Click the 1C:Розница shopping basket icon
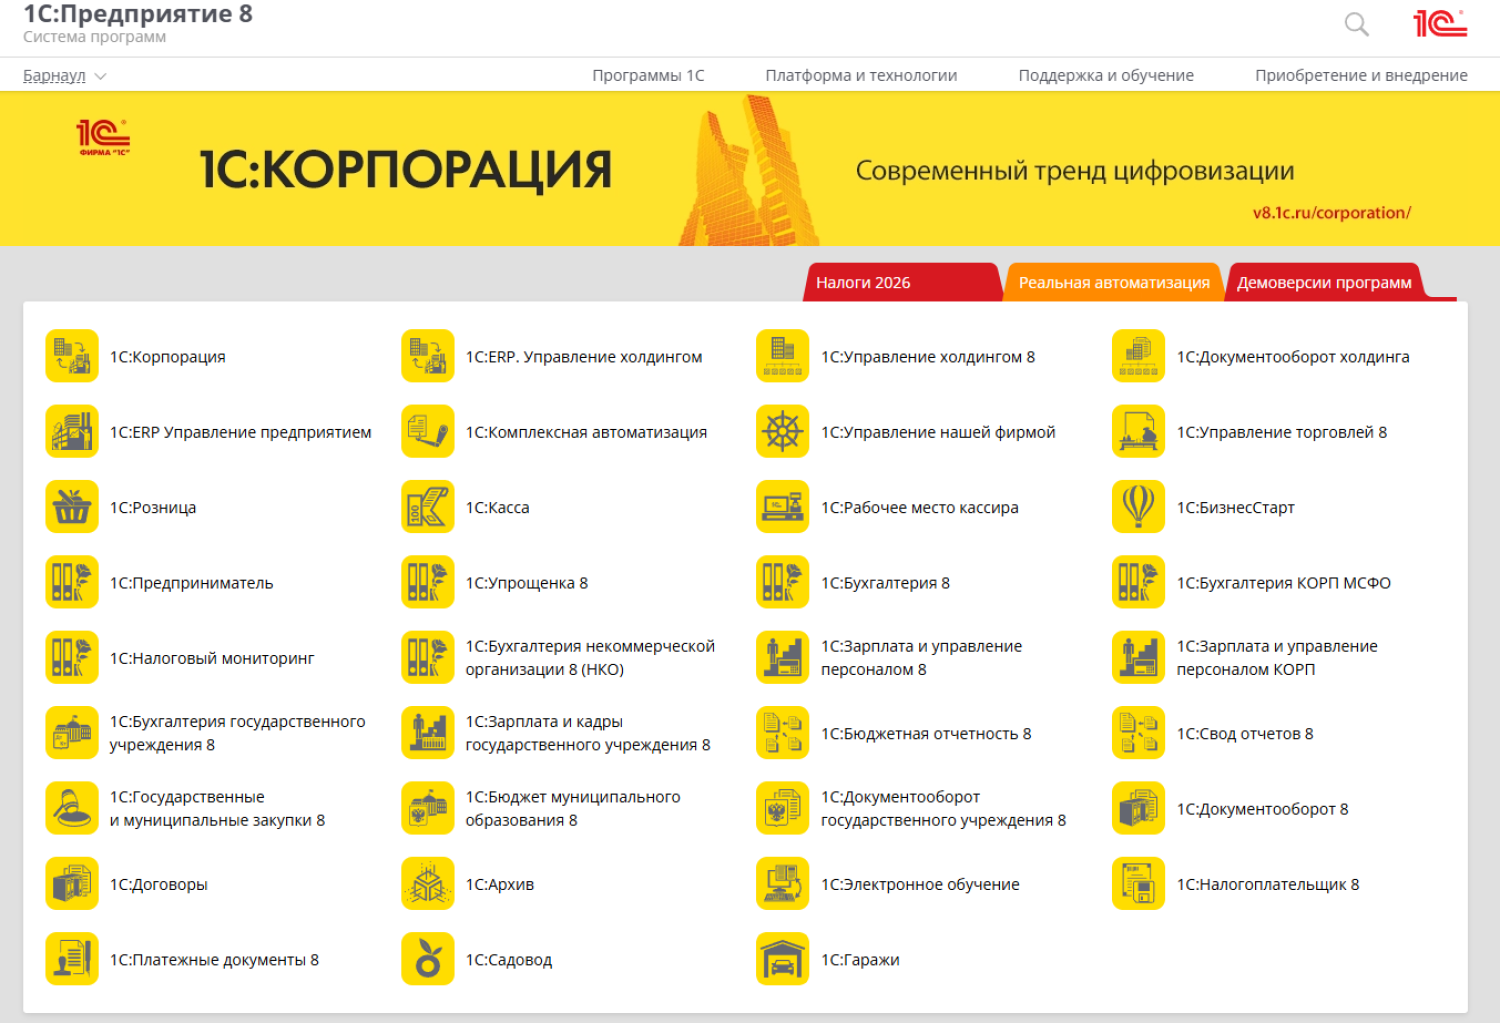Image resolution: width=1500 pixels, height=1023 pixels. point(72,507)
